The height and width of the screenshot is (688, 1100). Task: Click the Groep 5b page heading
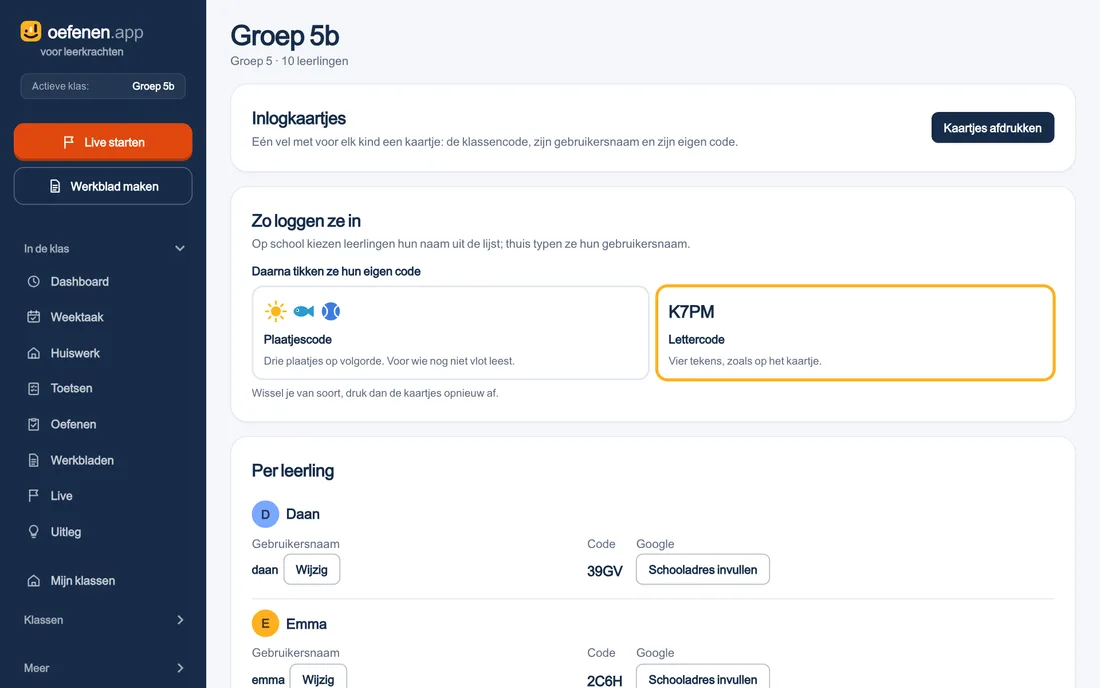pyautogui.click(x=285, y=36)
